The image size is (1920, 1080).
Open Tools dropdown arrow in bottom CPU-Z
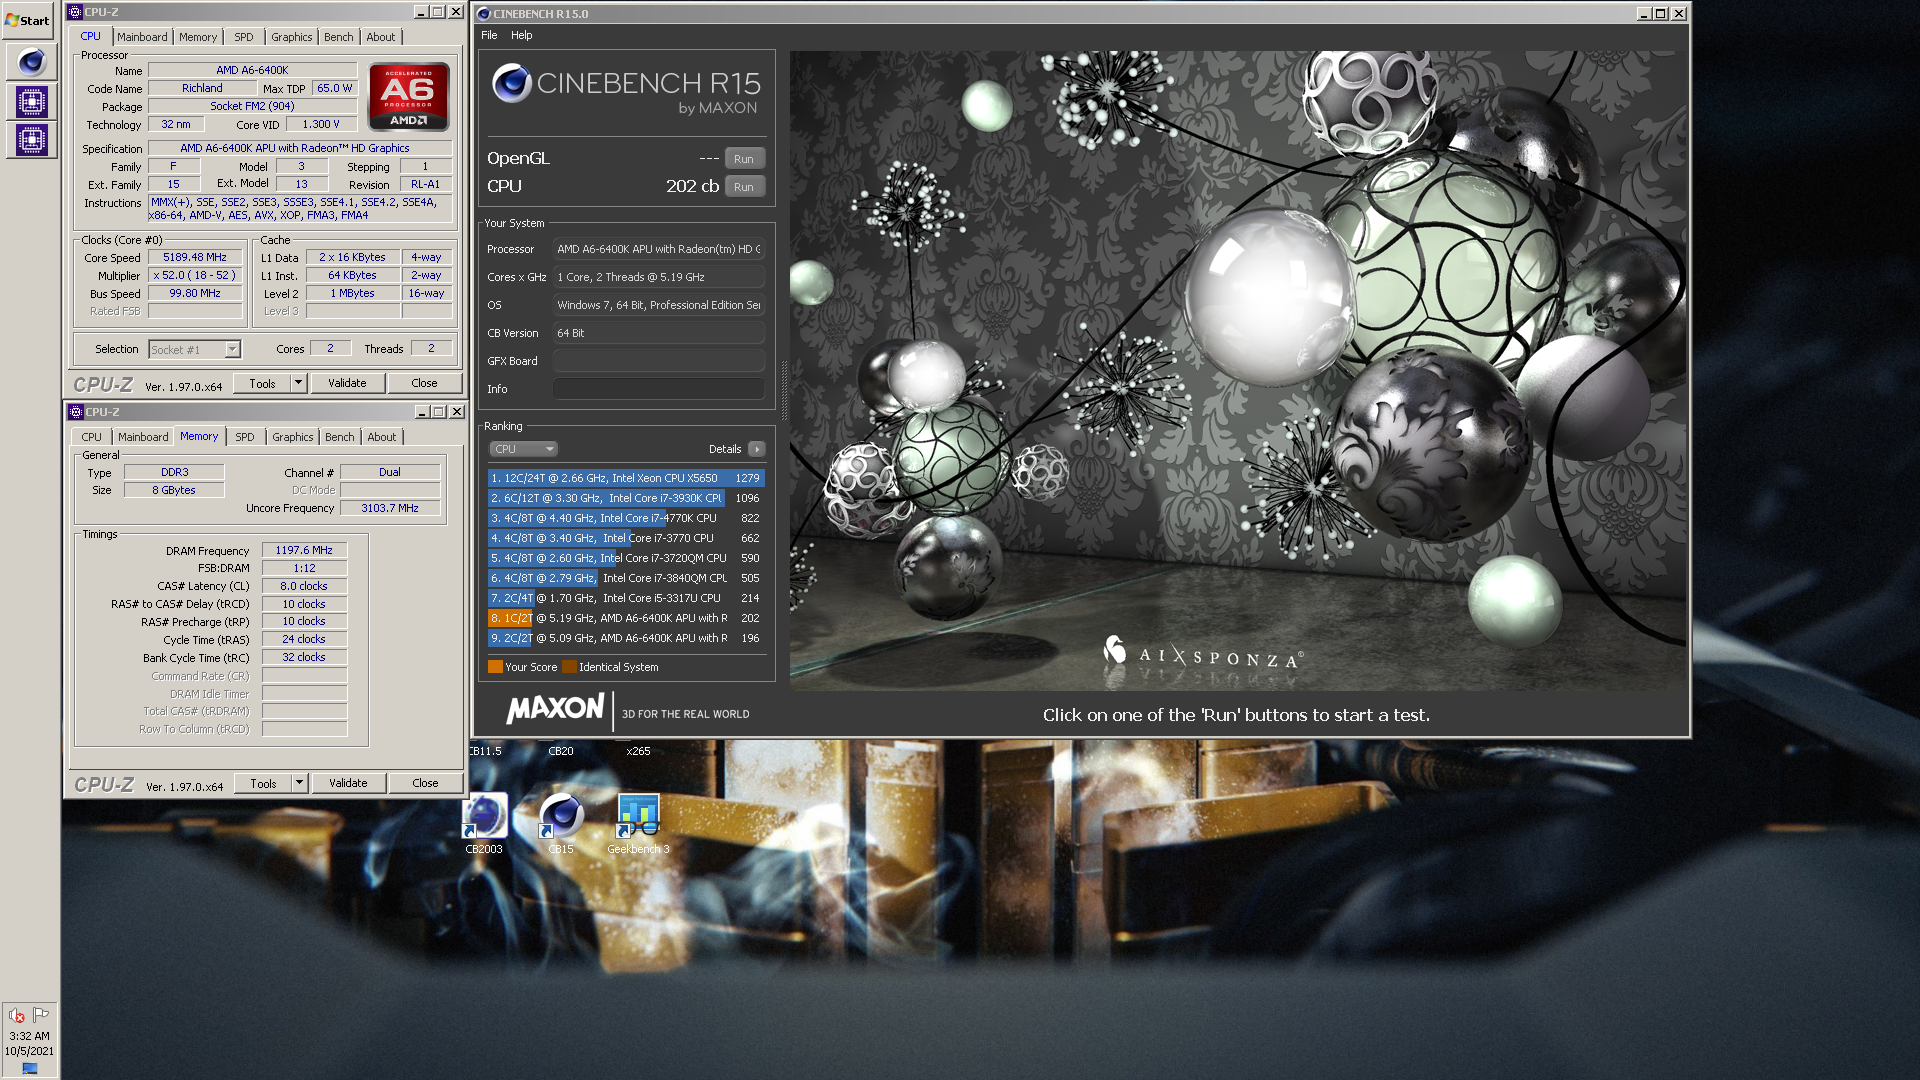299,783
